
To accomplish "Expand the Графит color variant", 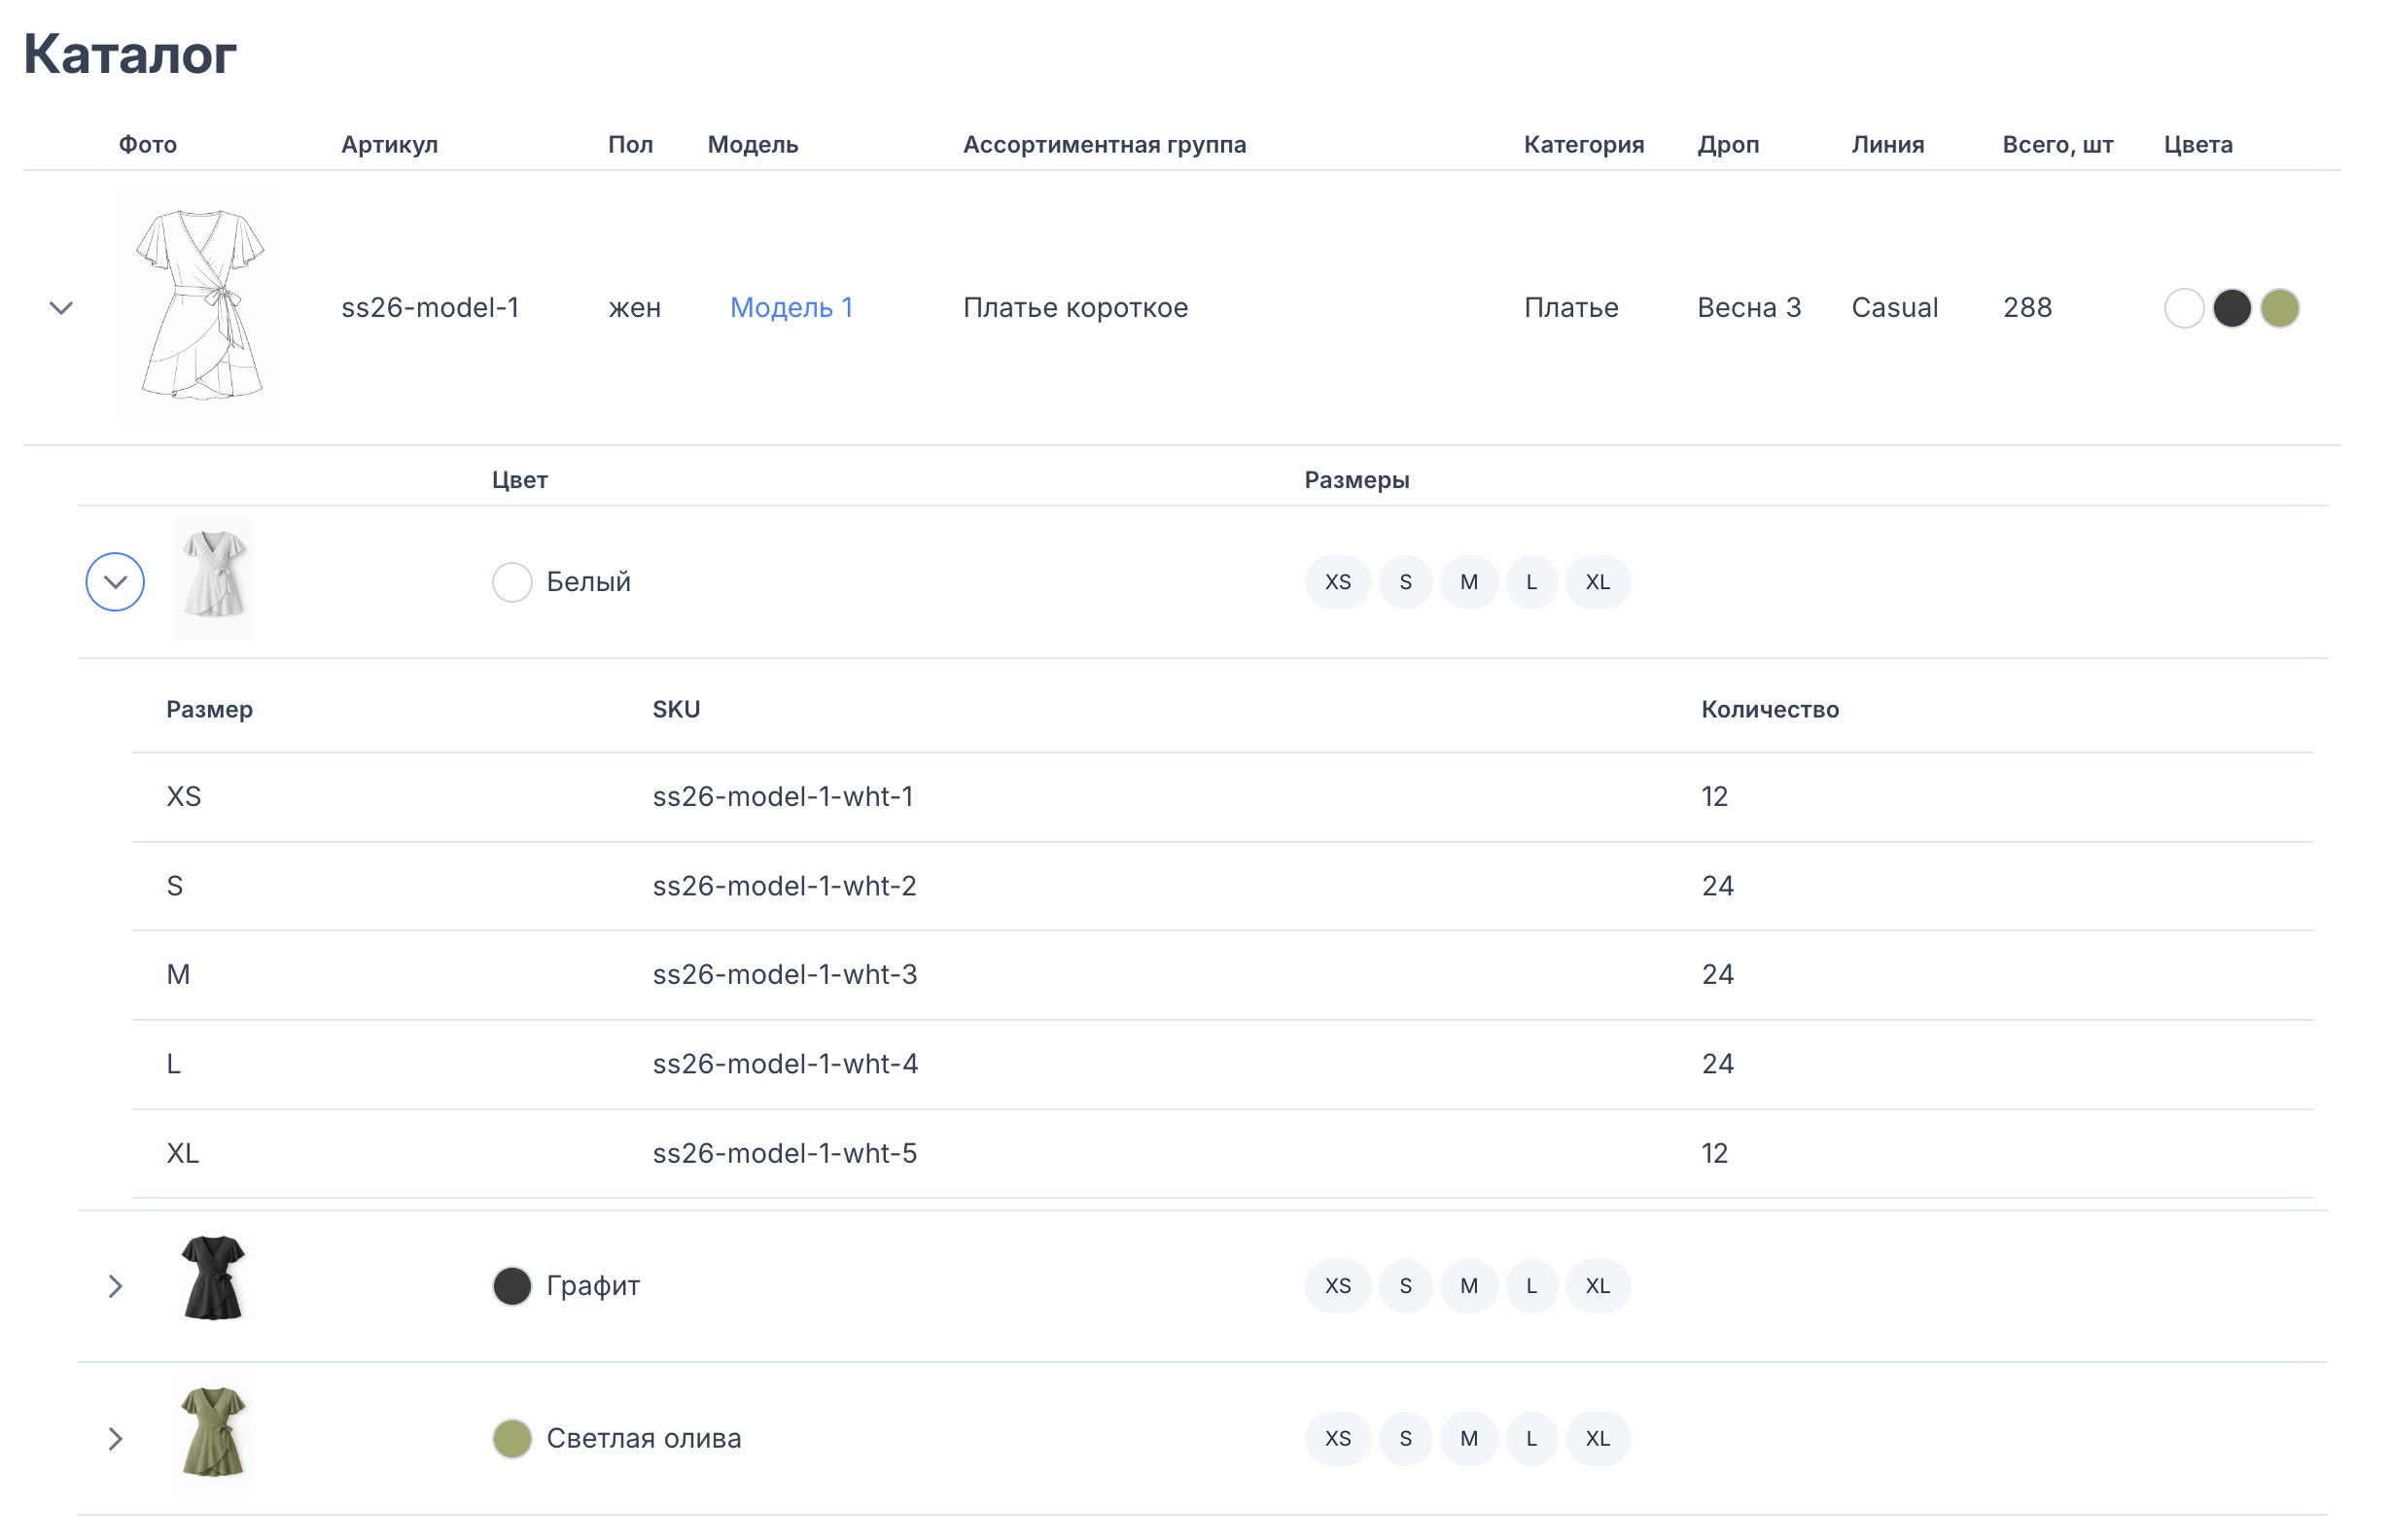I will 115,1286.
